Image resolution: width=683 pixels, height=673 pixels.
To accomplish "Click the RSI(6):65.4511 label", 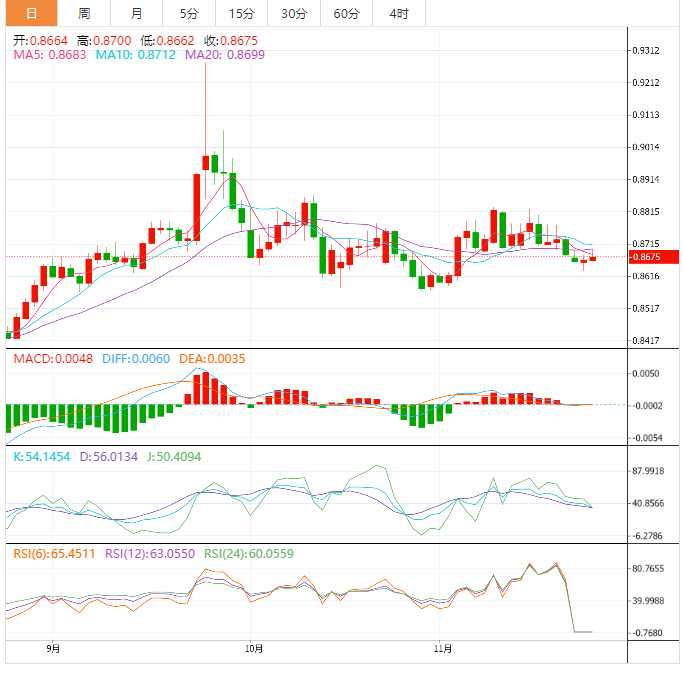I will click(x=54, y=554).
